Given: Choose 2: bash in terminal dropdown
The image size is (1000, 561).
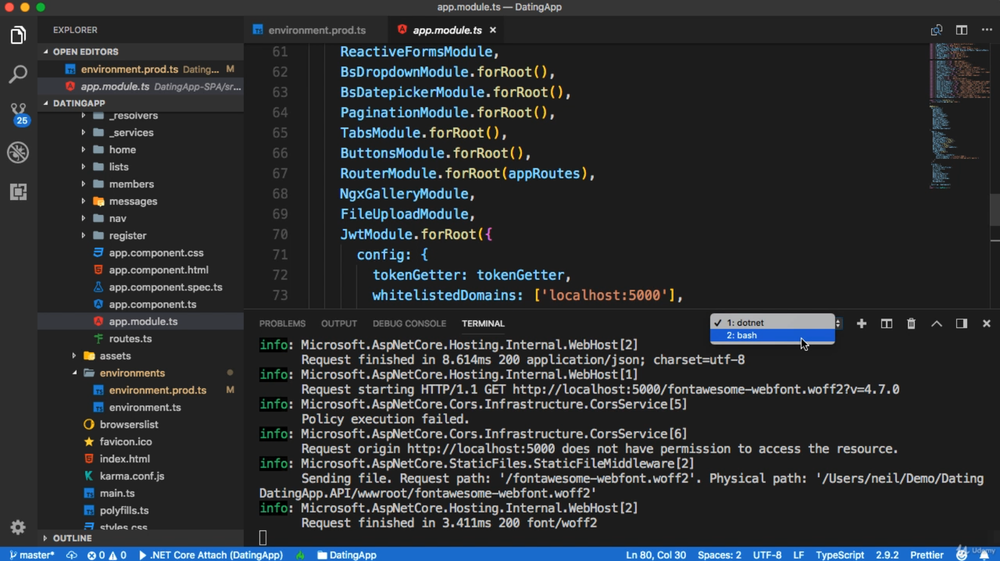Looking at the screenshot, I should (772, 335).
